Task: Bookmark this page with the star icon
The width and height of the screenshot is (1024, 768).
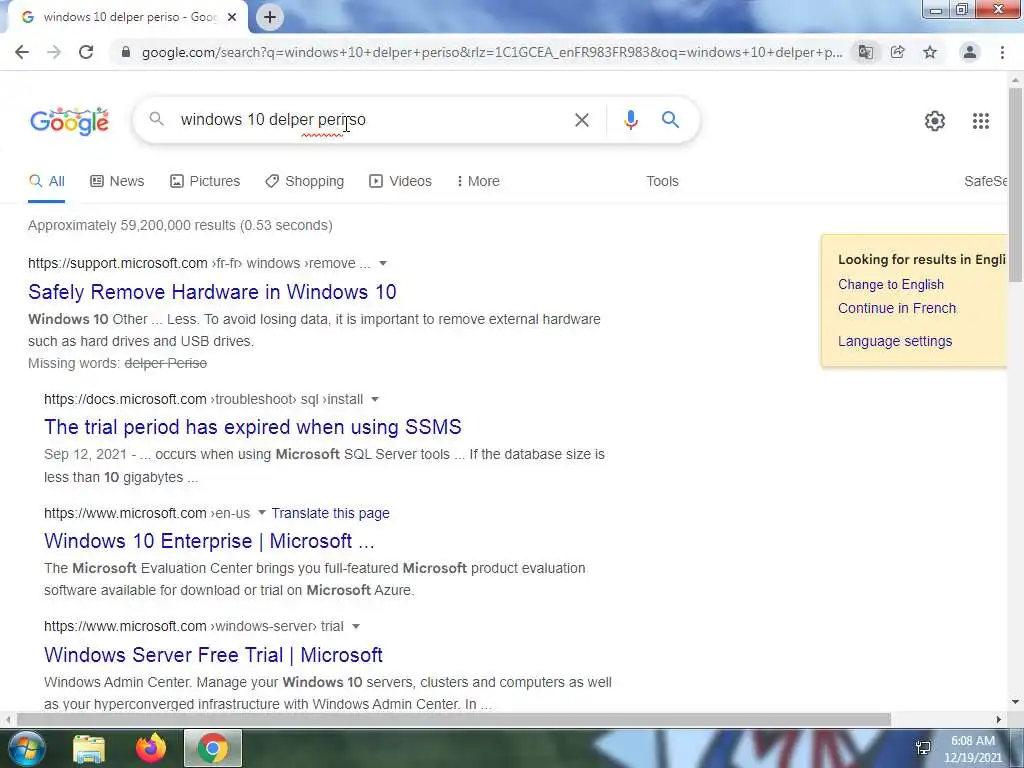Action: click(x=930, y=52)
